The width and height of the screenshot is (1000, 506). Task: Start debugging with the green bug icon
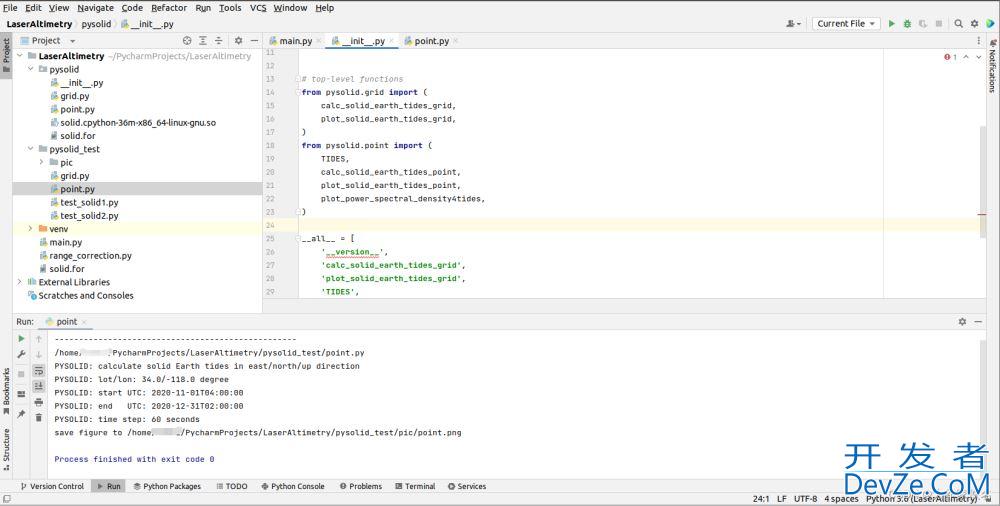tap(907, 24)
